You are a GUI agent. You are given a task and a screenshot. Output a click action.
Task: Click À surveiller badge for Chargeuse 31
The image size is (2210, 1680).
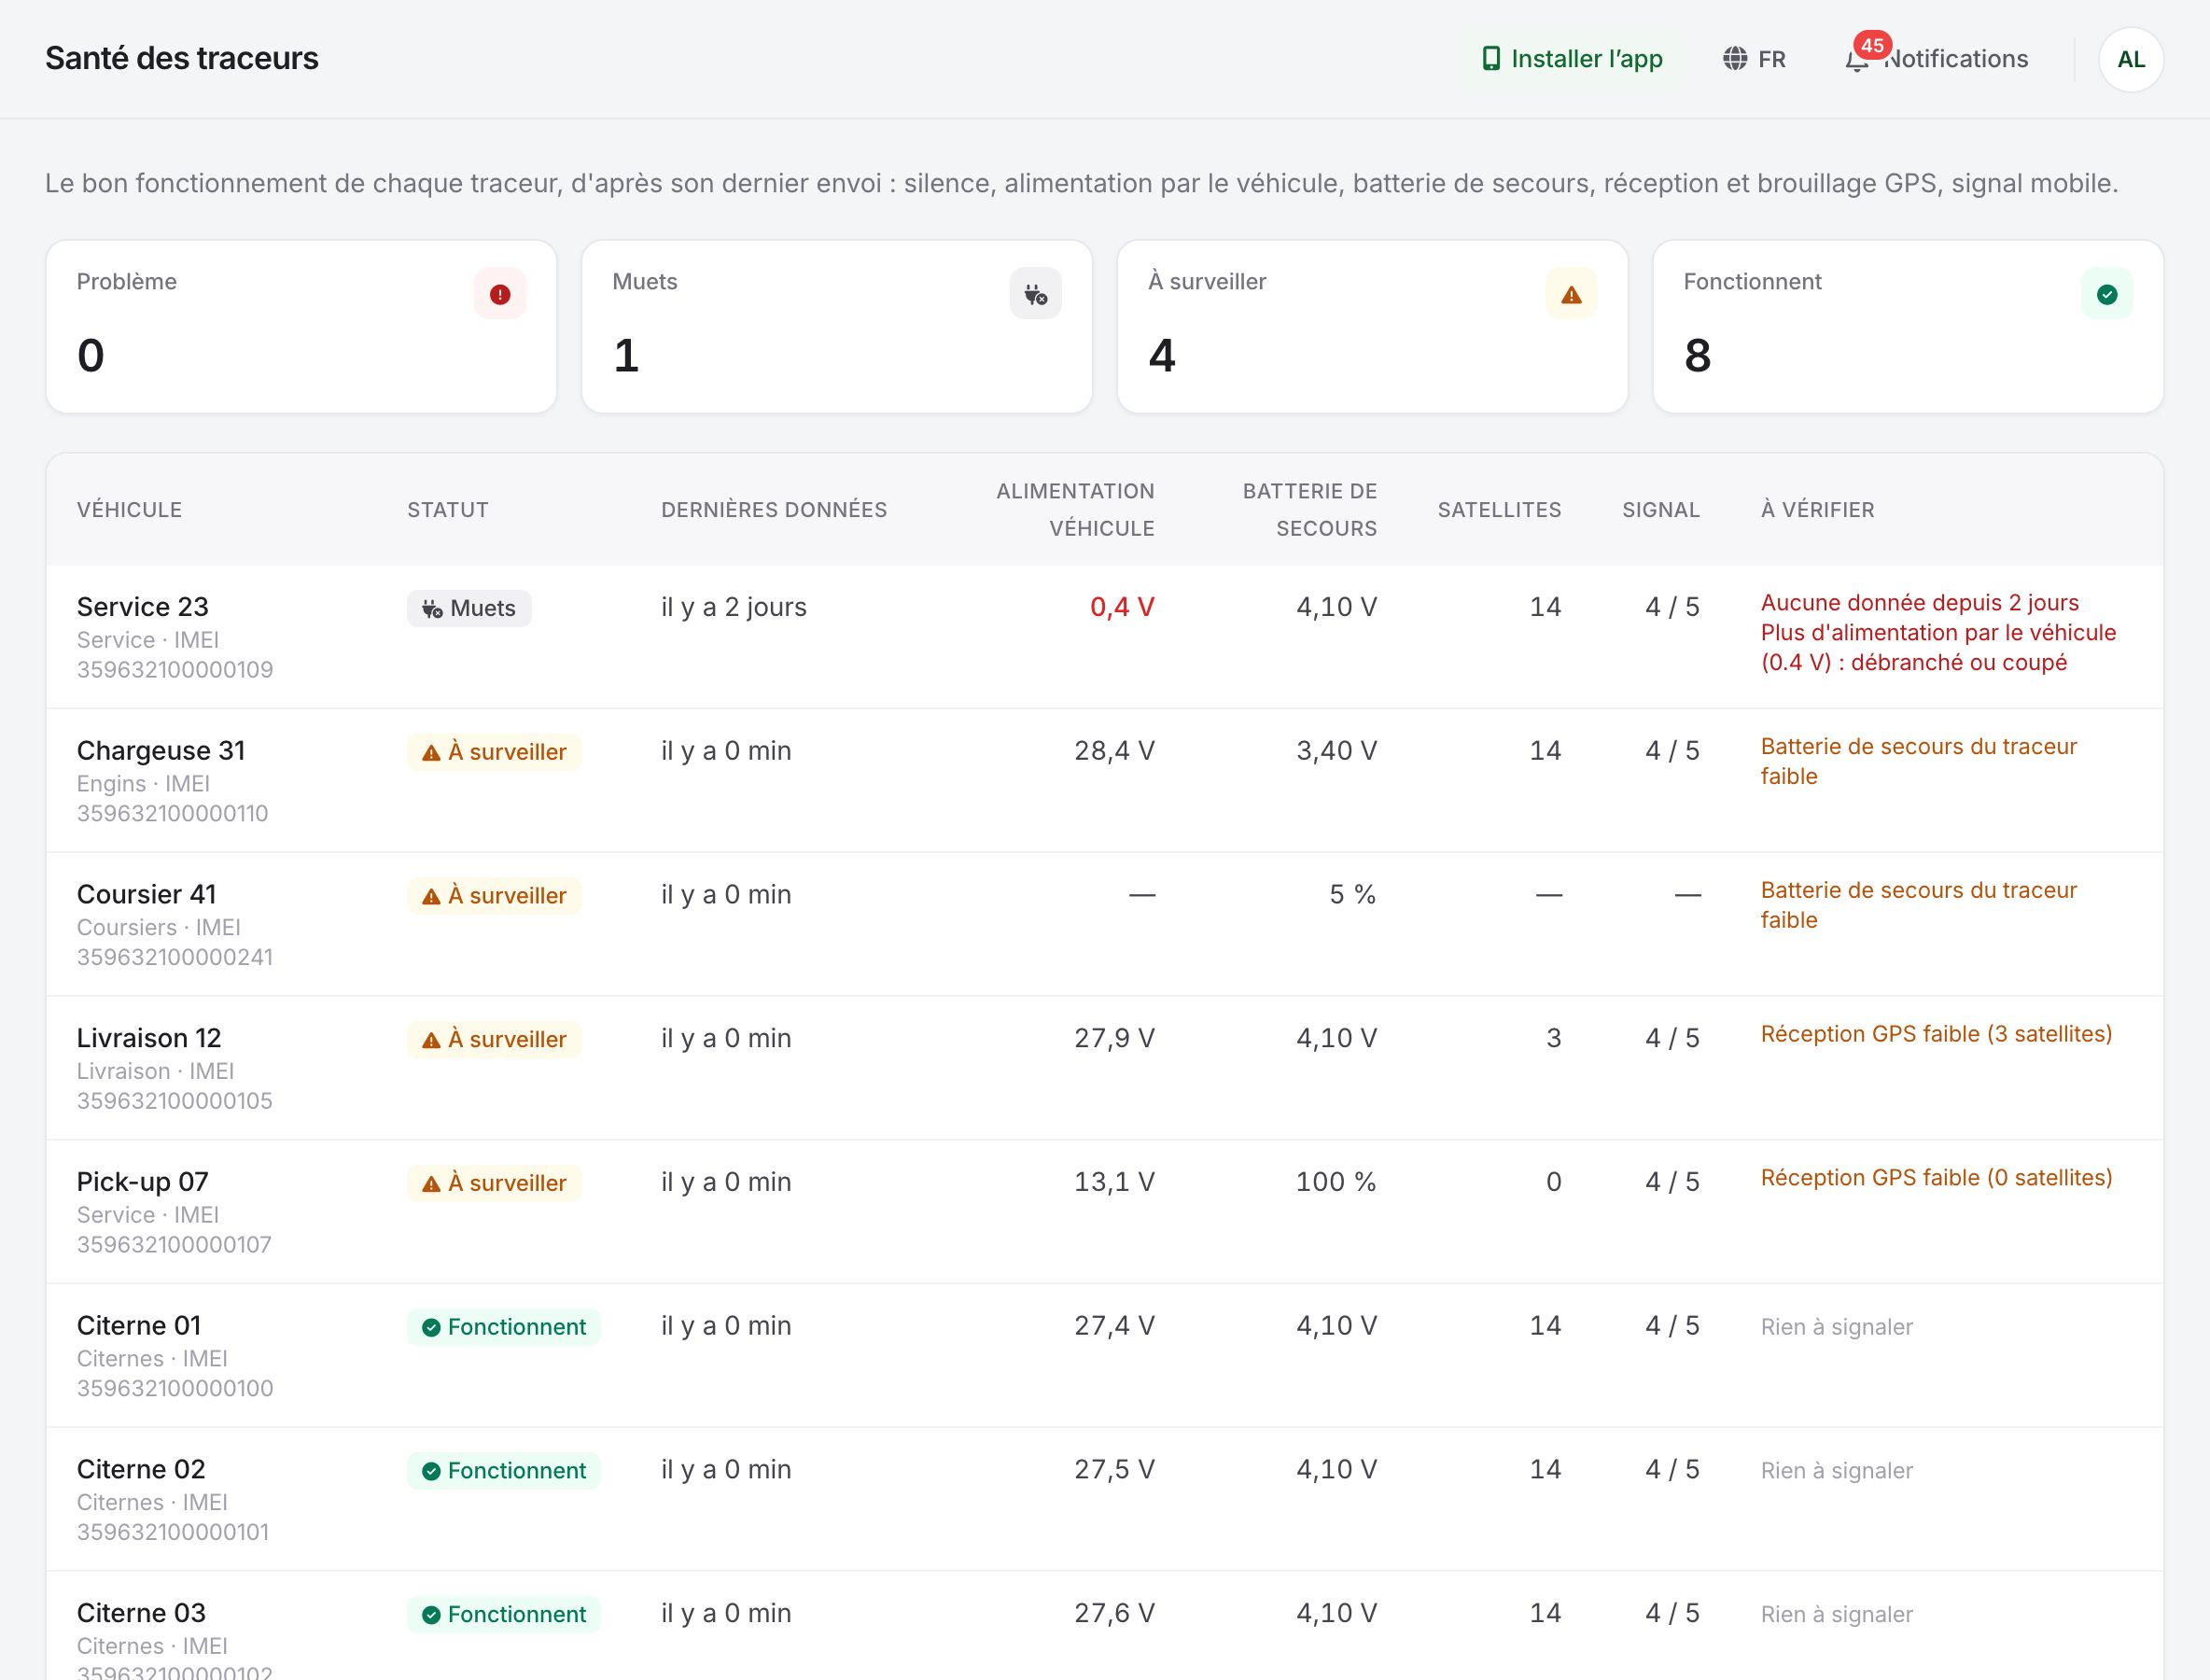click(x=494, y=752)
